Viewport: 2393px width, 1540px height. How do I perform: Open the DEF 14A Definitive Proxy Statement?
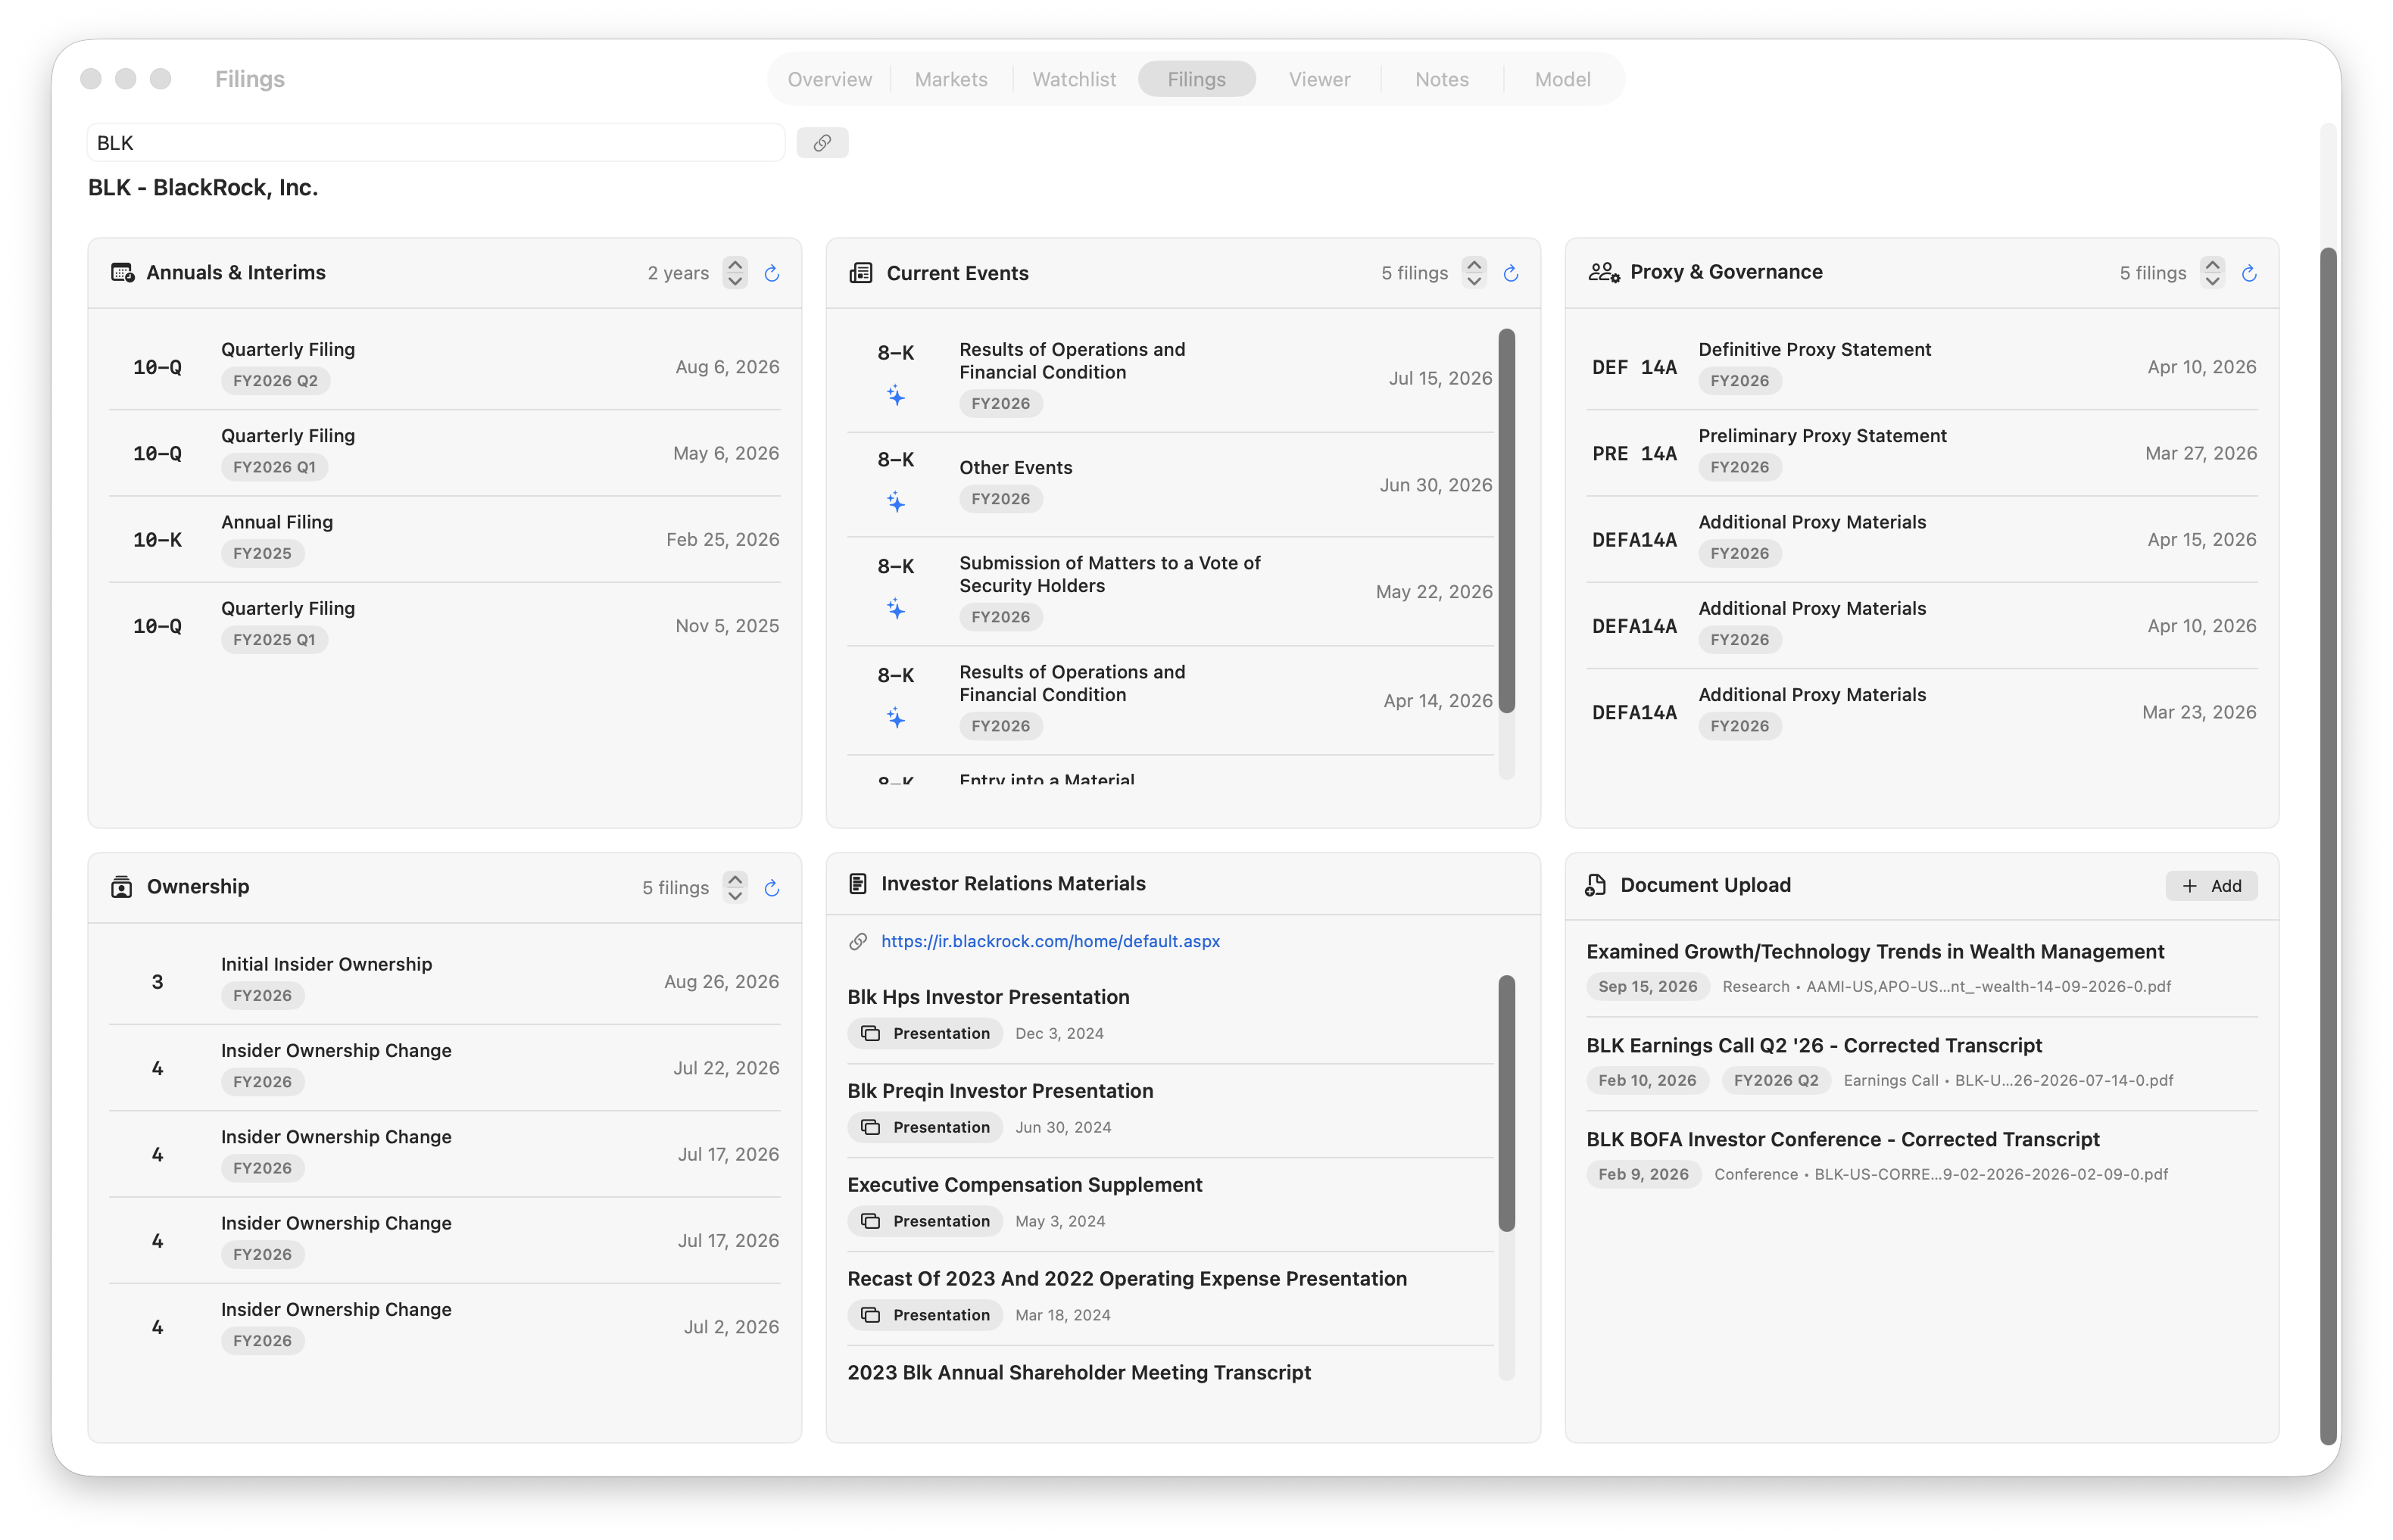point(1922,366)
